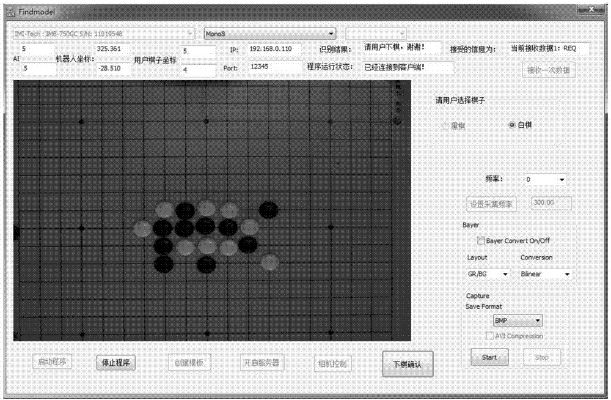Click the 停止程序 button
Screen dimensions: 611x400
coord(116,363)
